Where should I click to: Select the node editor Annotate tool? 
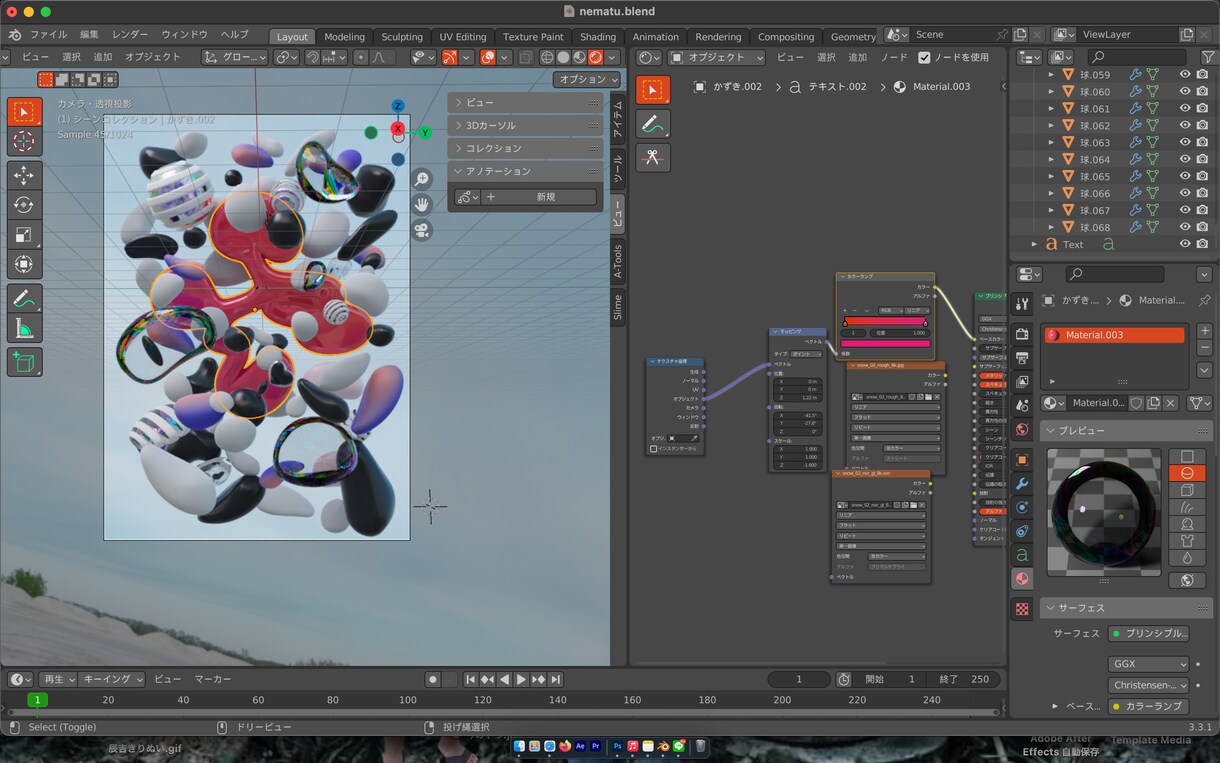pos(652,124)
